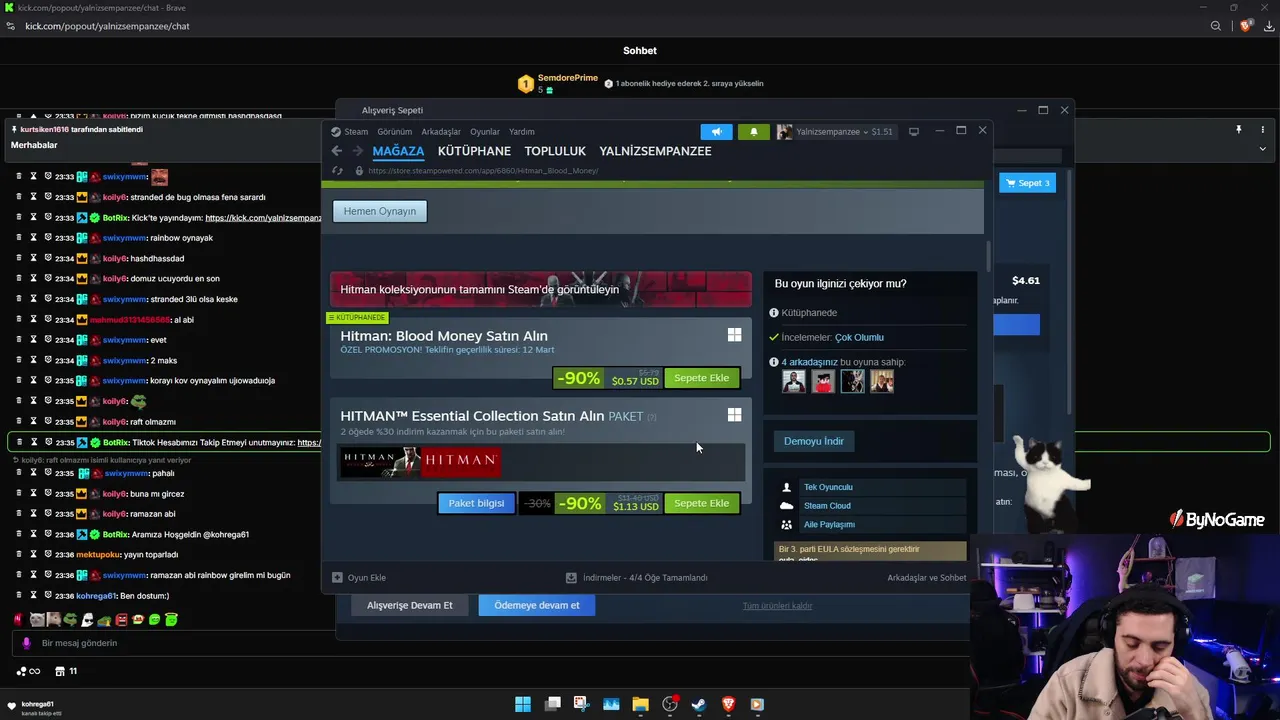Screen dimensions: 1280x720
Task: Switch Steam to Big Picture mode icon
Action: pyautogui.click(x=913, y=131)
